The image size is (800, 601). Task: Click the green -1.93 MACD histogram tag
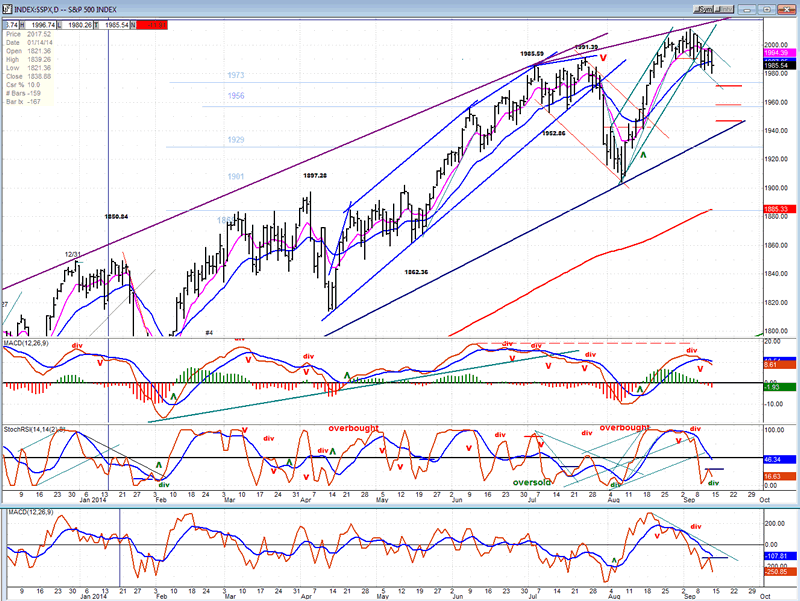(x=780, y=387)
